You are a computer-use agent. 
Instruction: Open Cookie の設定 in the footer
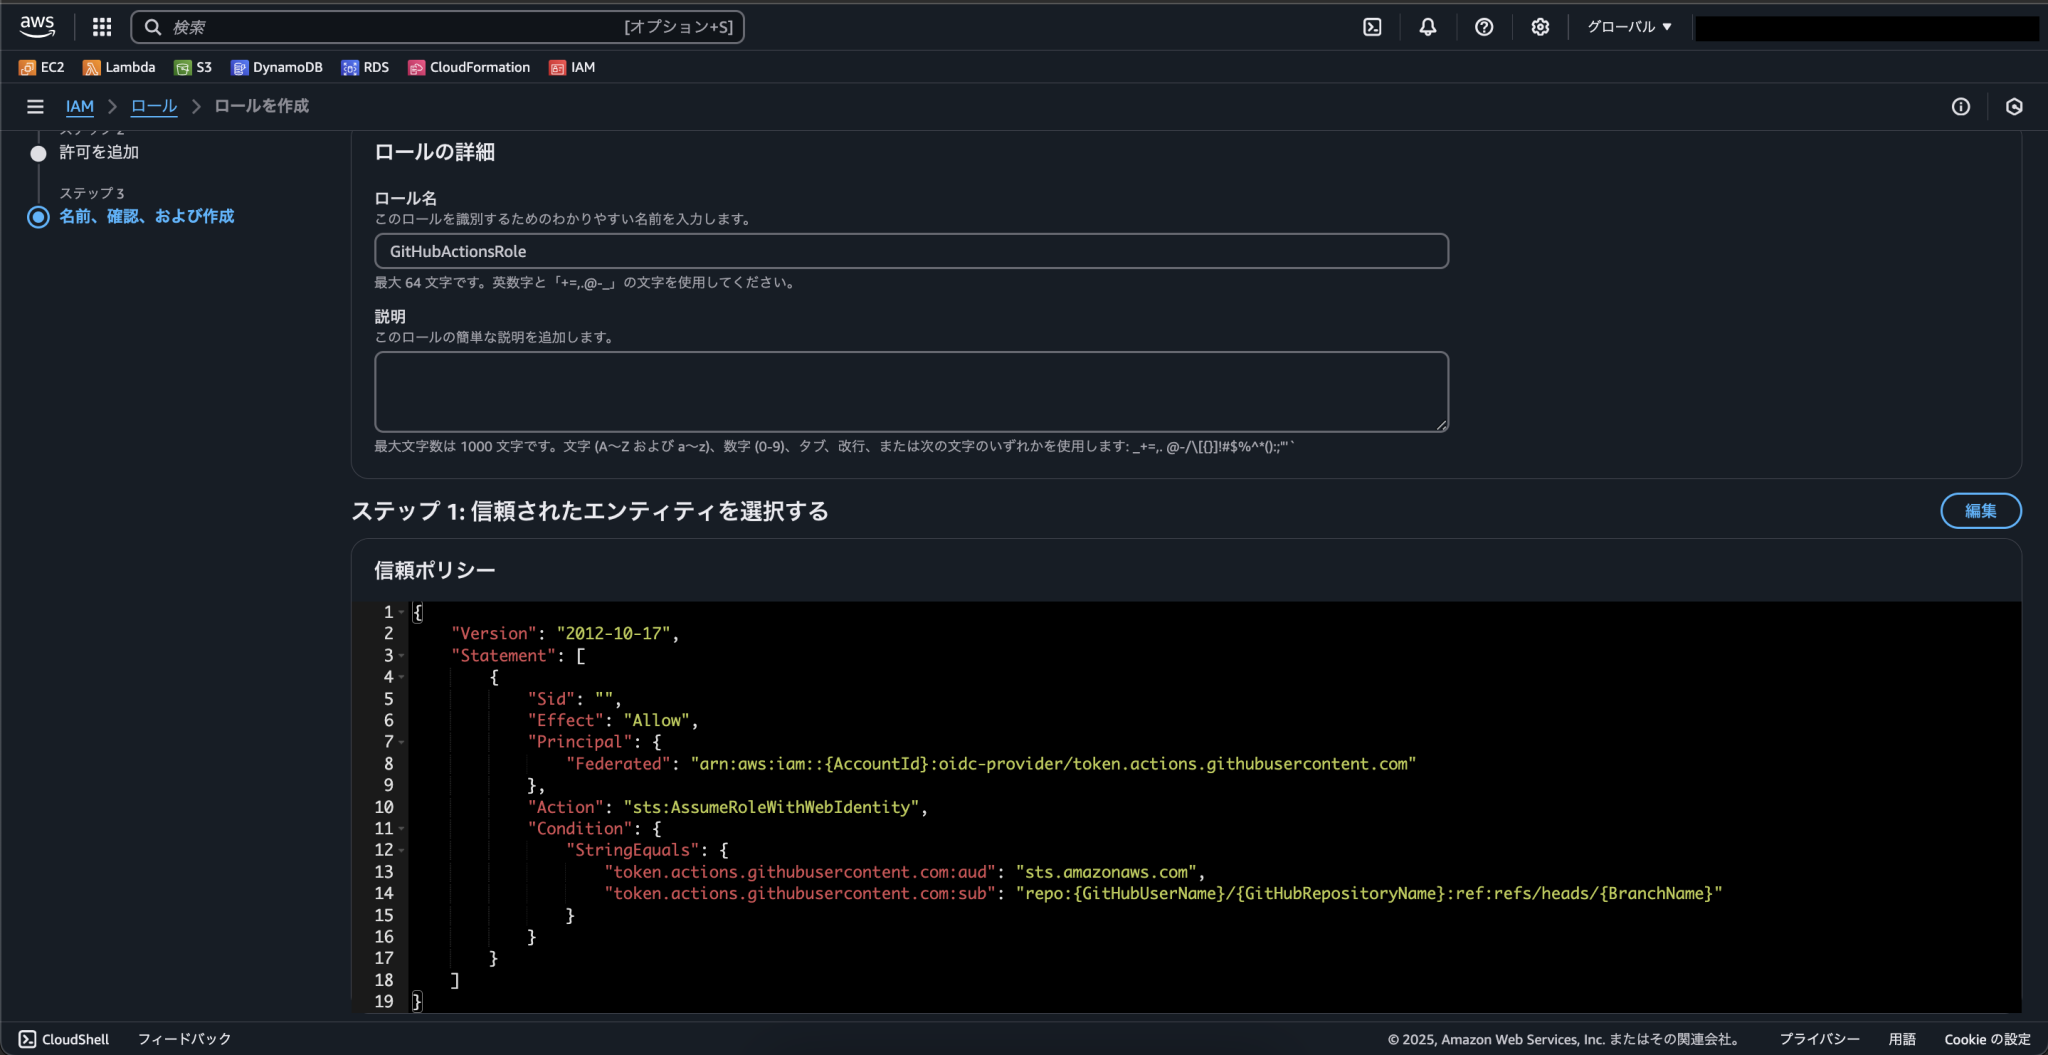(1989, 1039)
